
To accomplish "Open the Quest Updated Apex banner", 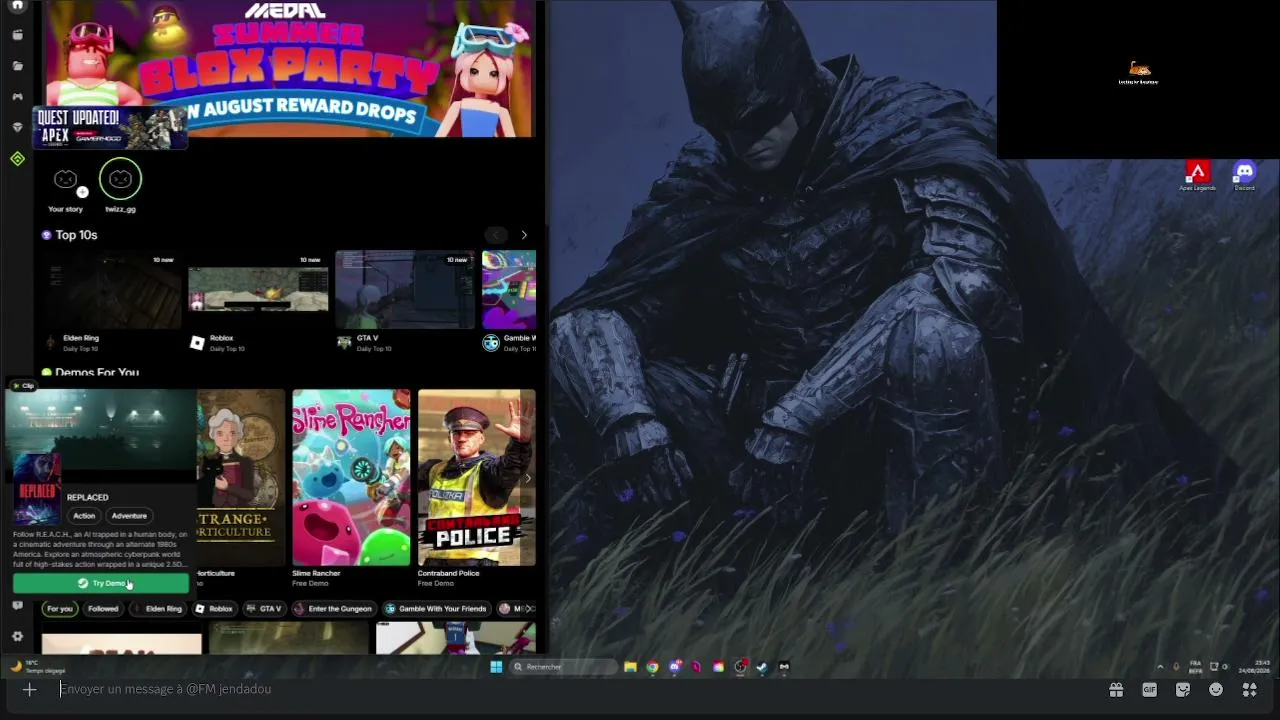I will click(110, 128).
